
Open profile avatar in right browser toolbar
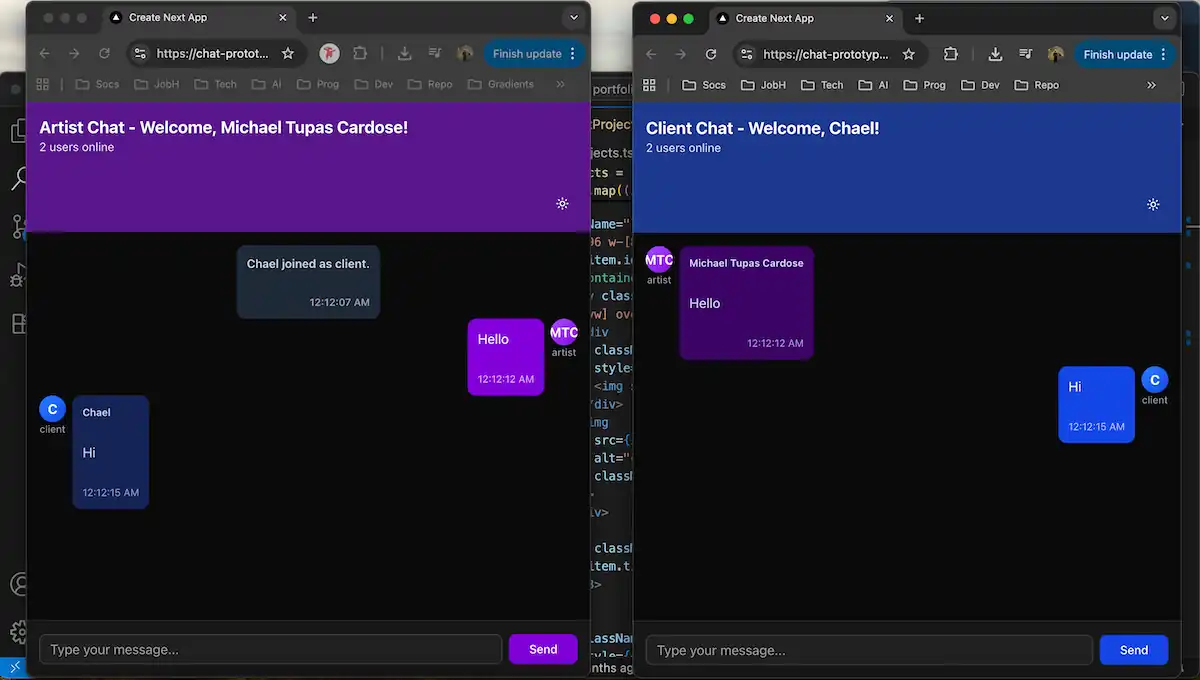1056,55
